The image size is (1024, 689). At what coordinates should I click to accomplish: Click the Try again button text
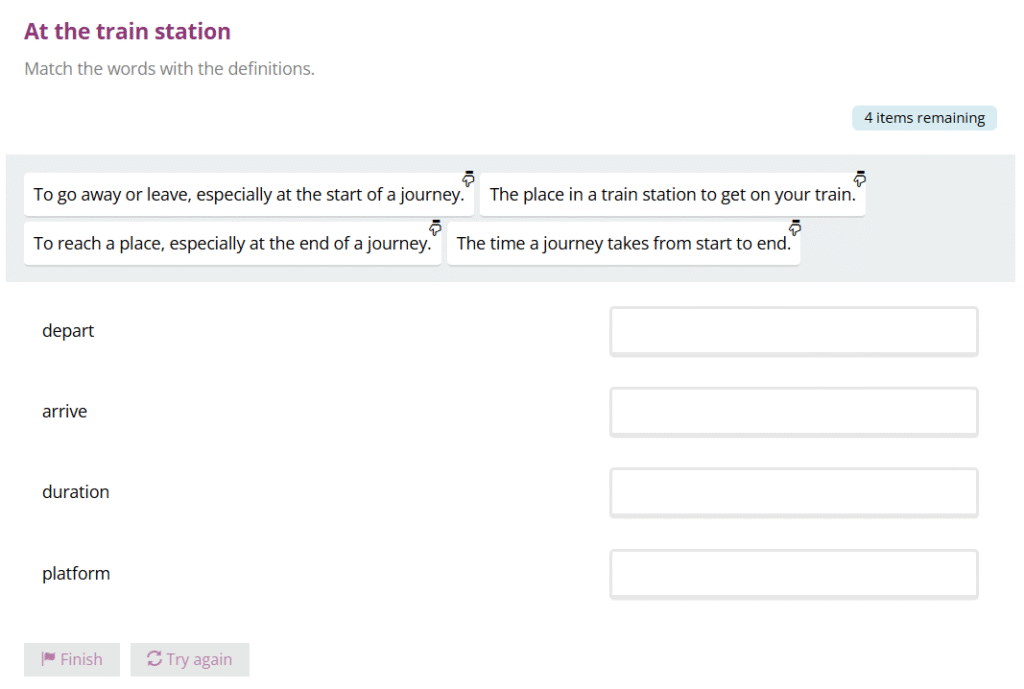(x=199, y=659)
